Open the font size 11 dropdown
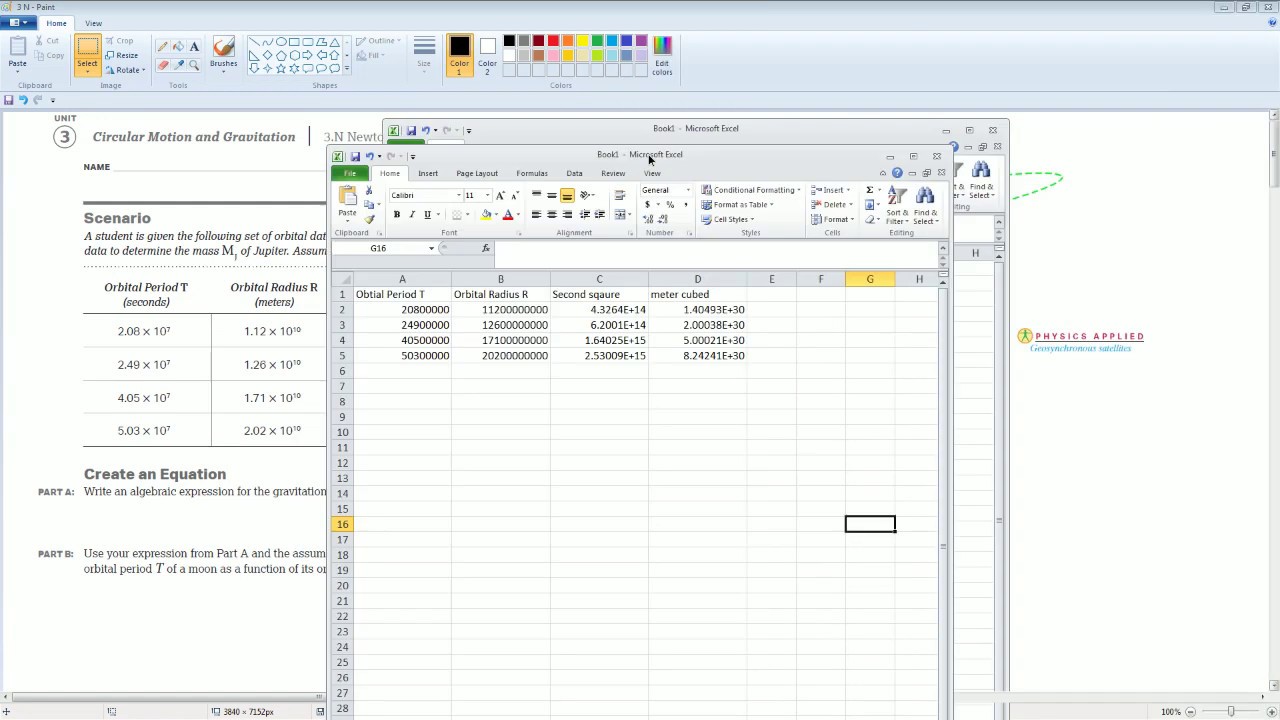Screen dimensions: 1280x720 [x=487, y=195]
